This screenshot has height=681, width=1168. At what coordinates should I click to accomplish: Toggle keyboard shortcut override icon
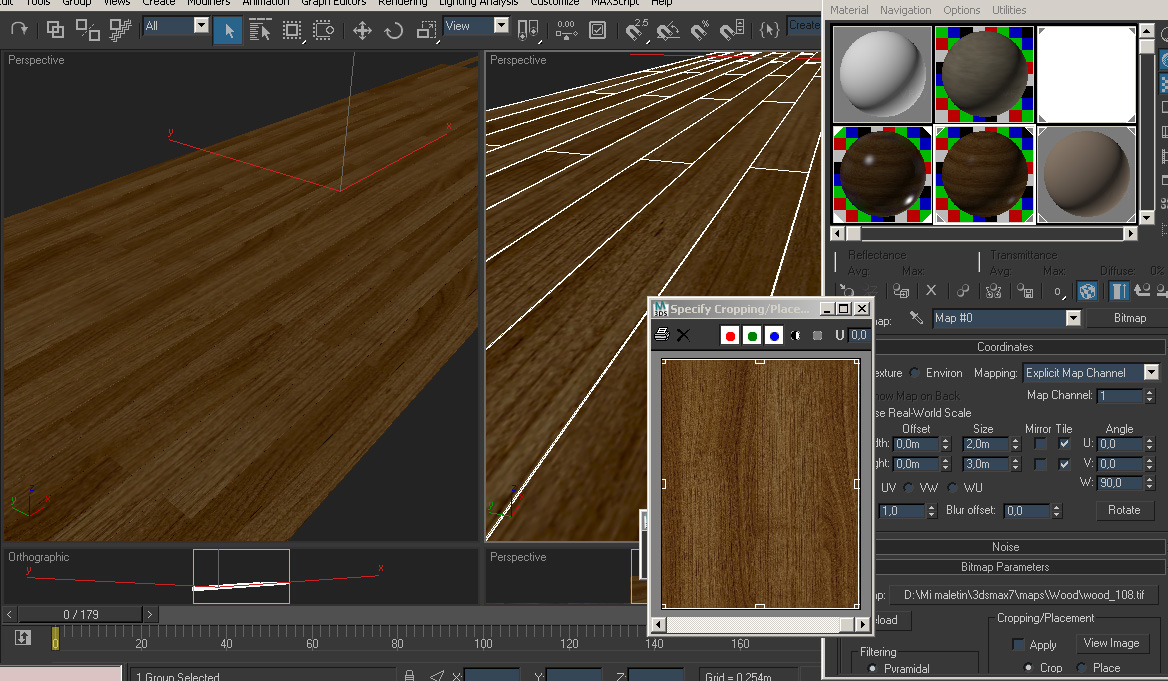597,30
